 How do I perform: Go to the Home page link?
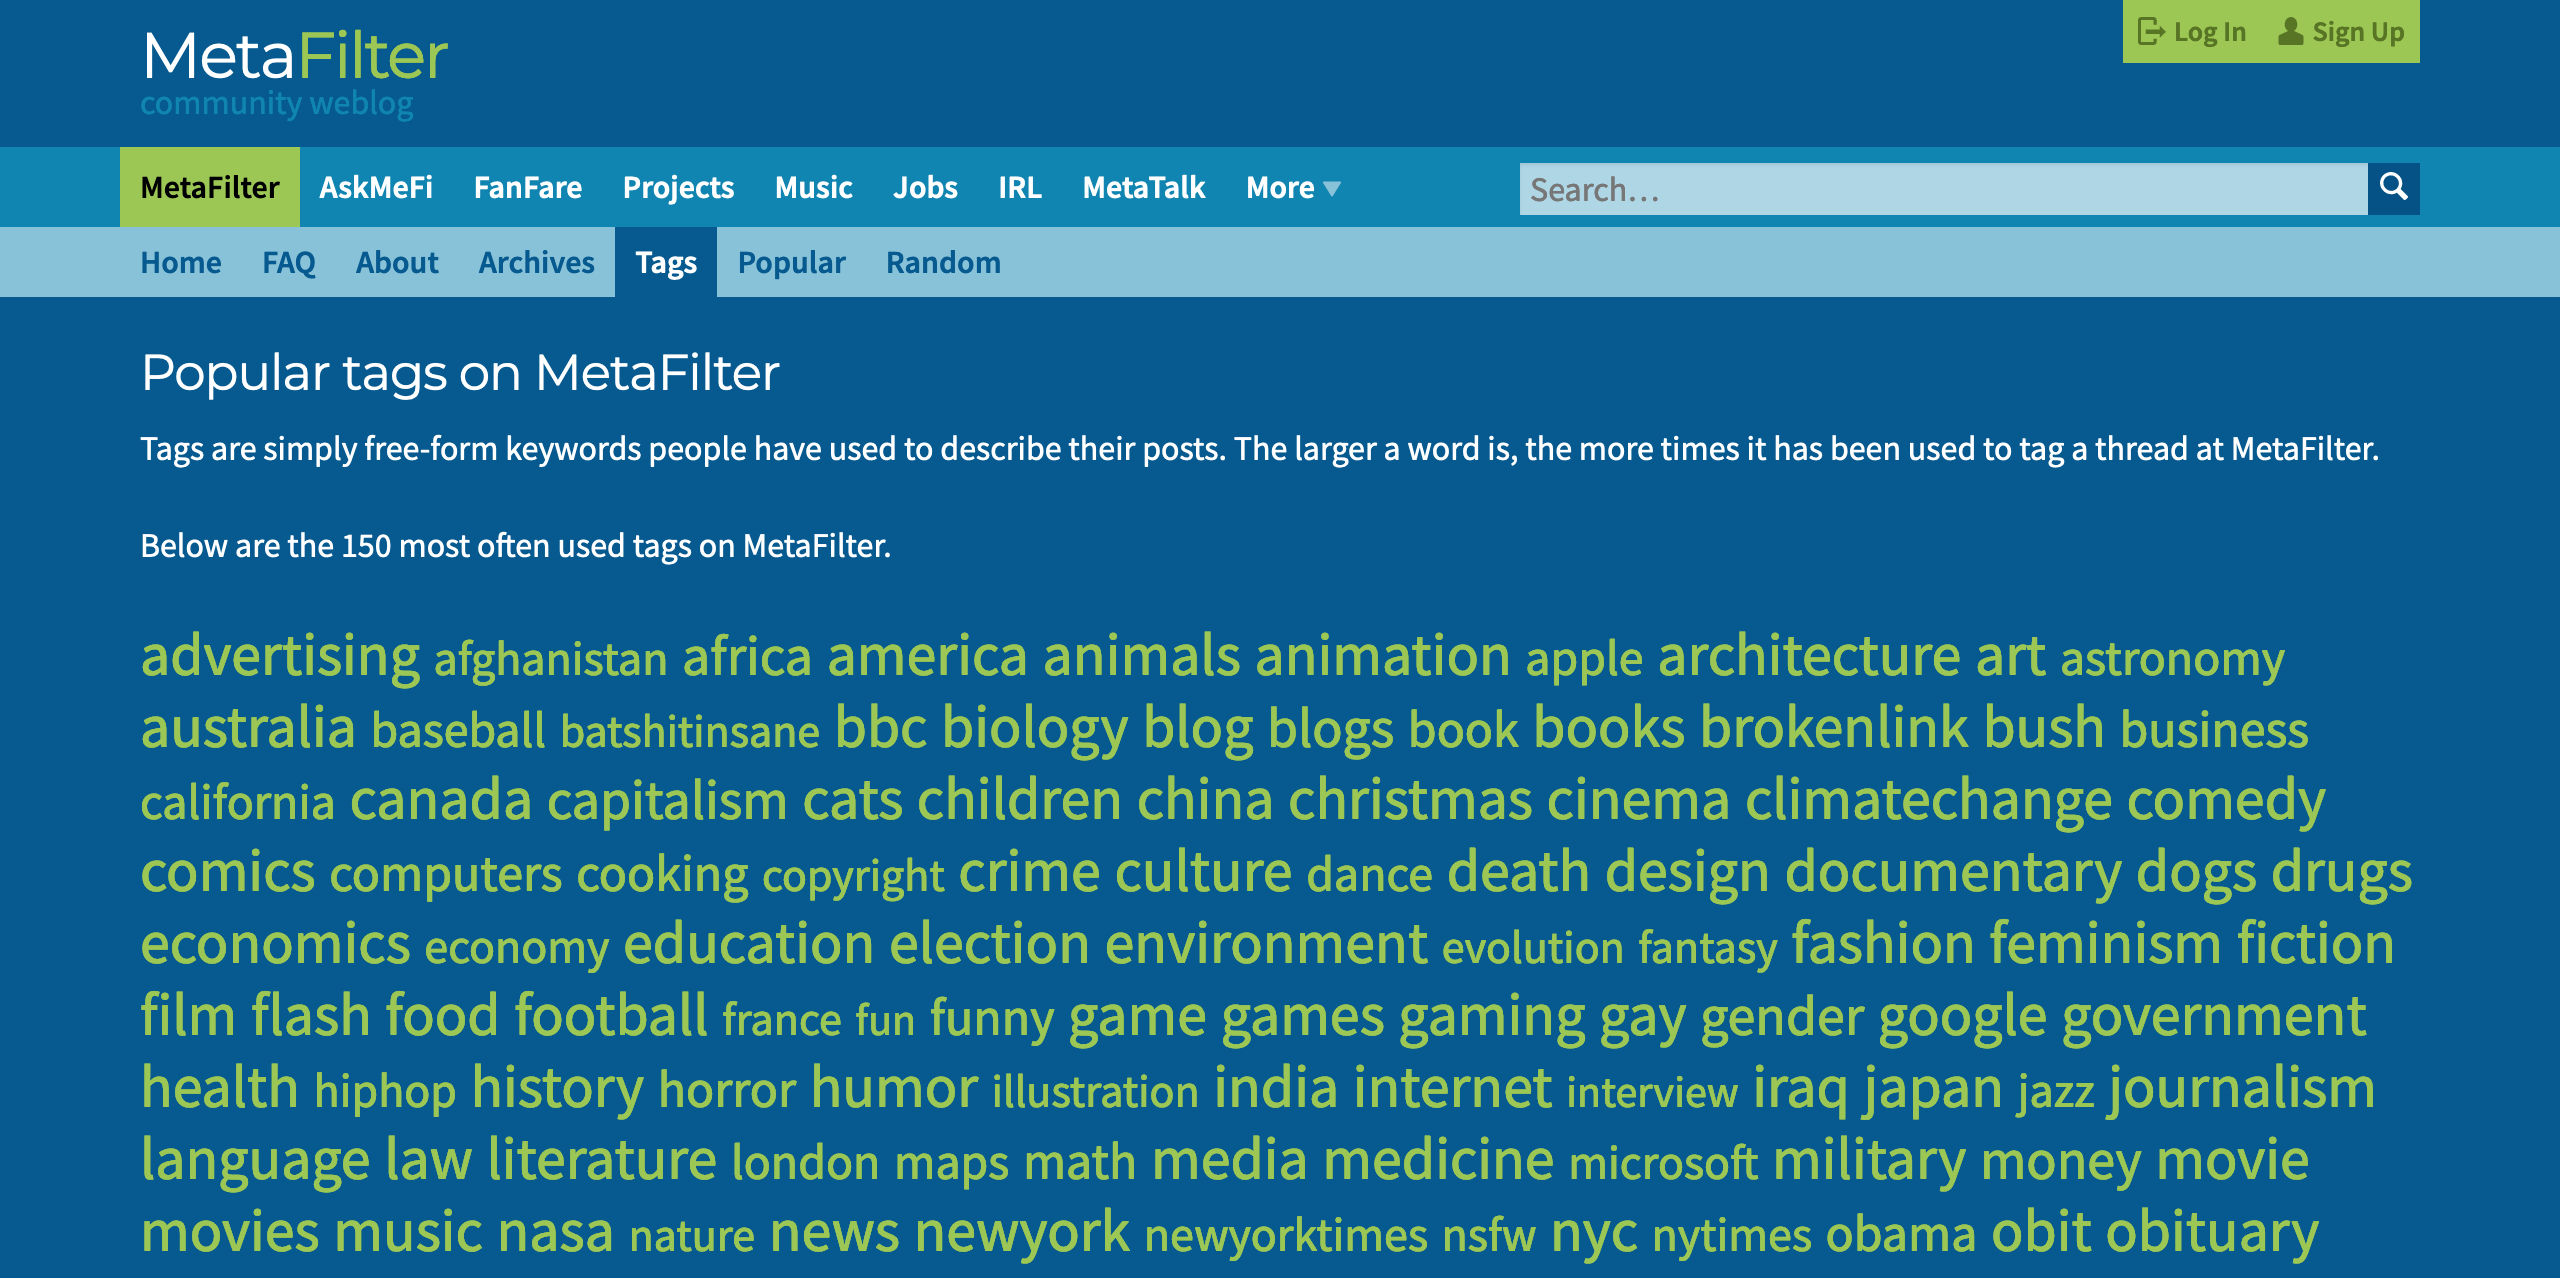[x=181, y=262]
